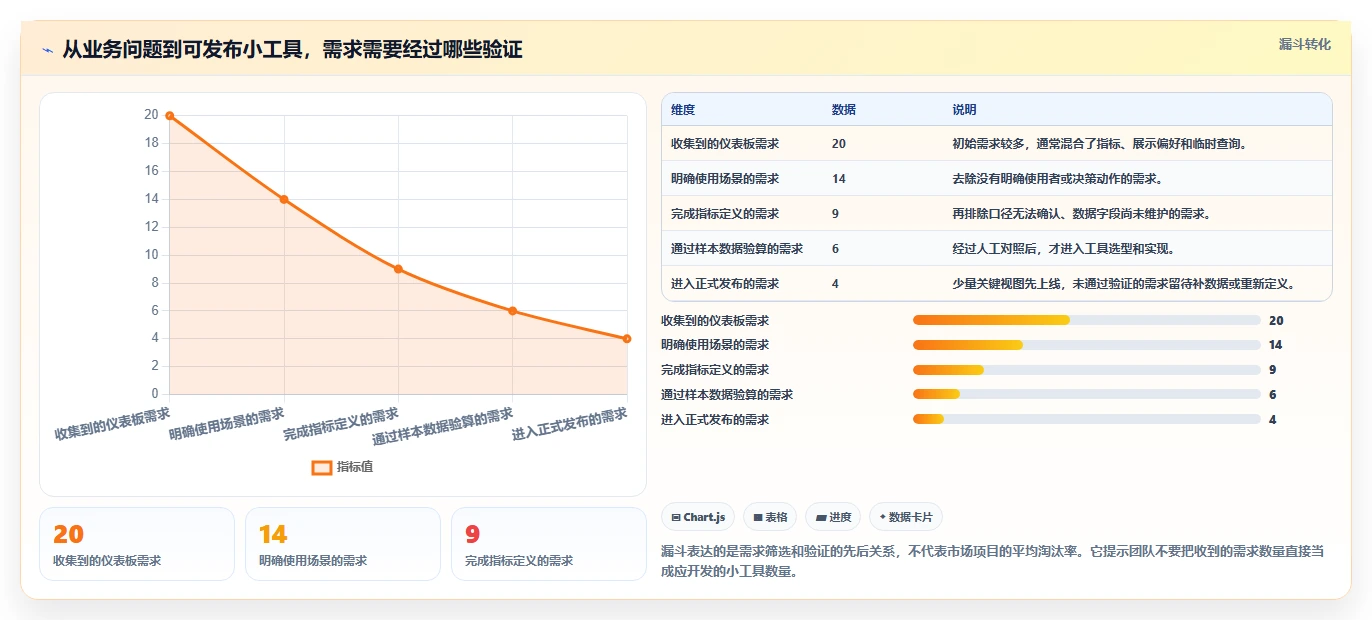Click the chart data point at value 4
Screen dimensions: 1372x620
click(627, 339)
